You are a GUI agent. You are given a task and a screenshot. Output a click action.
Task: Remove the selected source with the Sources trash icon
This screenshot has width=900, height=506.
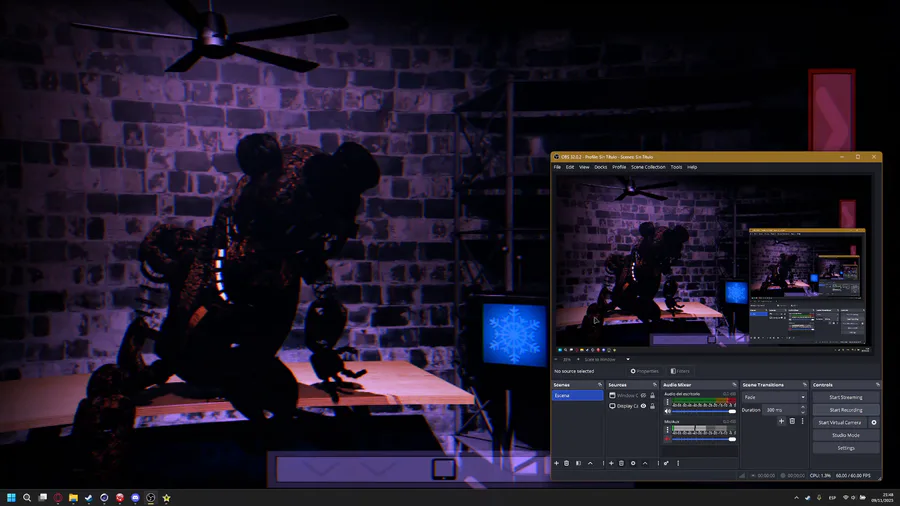coord(621,463)
